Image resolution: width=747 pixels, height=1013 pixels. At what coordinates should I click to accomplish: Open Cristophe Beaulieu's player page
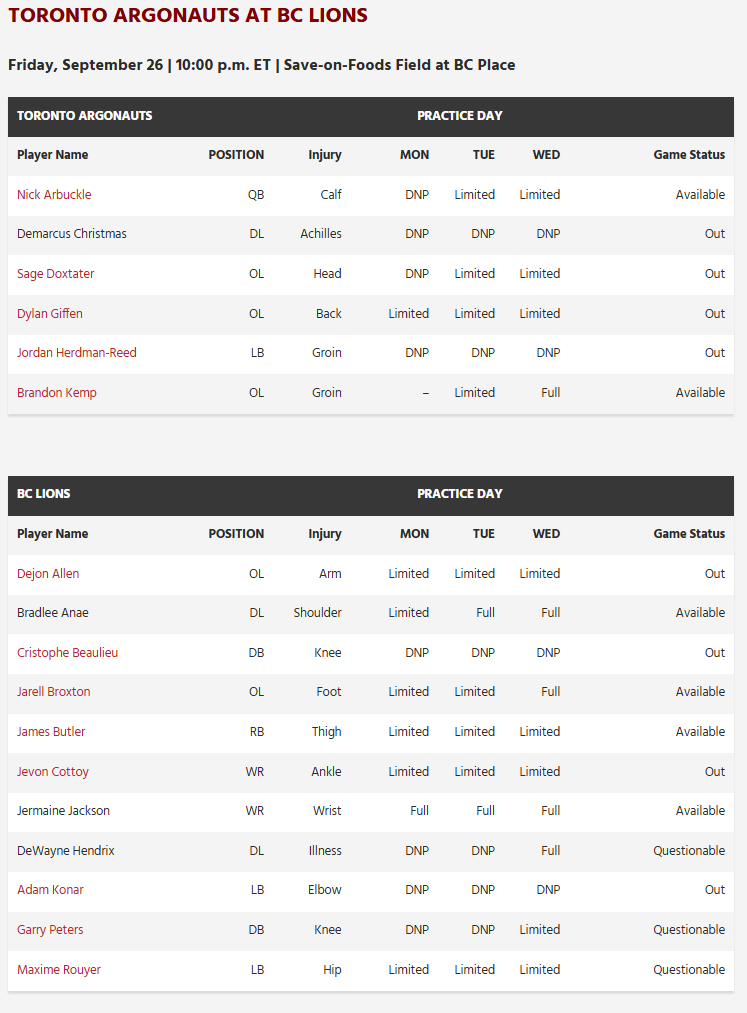click(67, 653)
